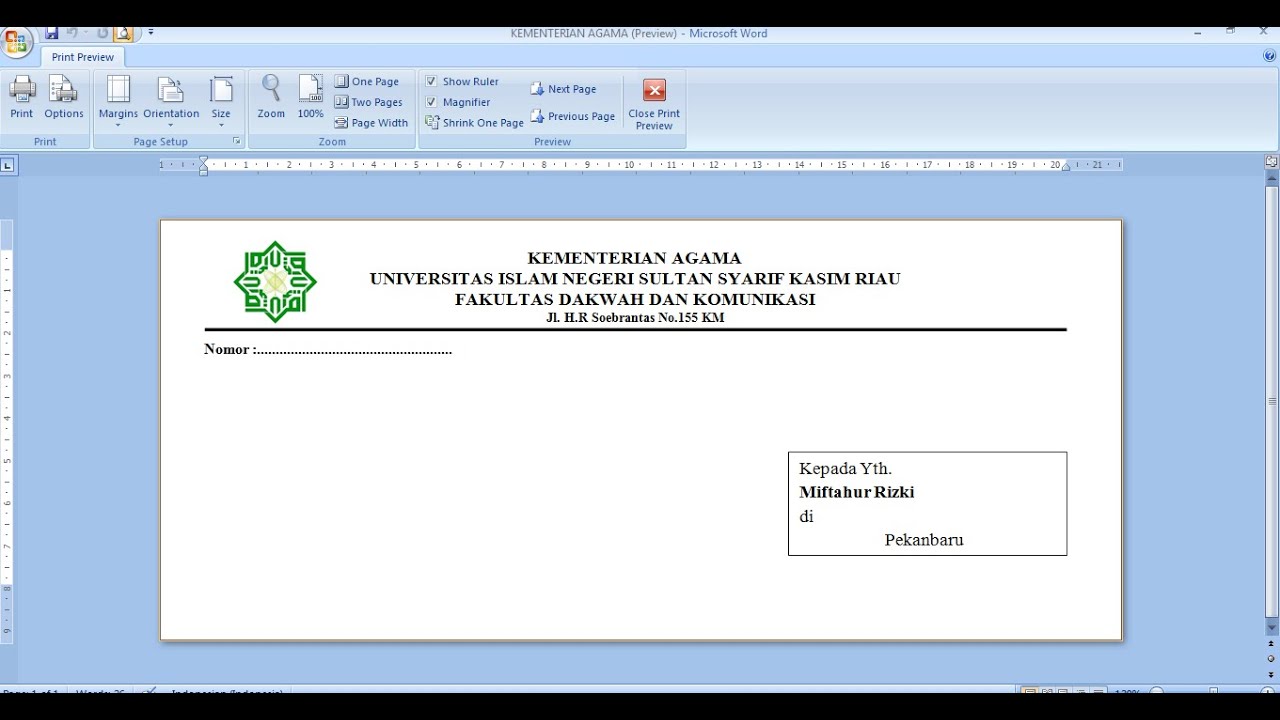Click the Zoom magnifying glass

(271, 97)
